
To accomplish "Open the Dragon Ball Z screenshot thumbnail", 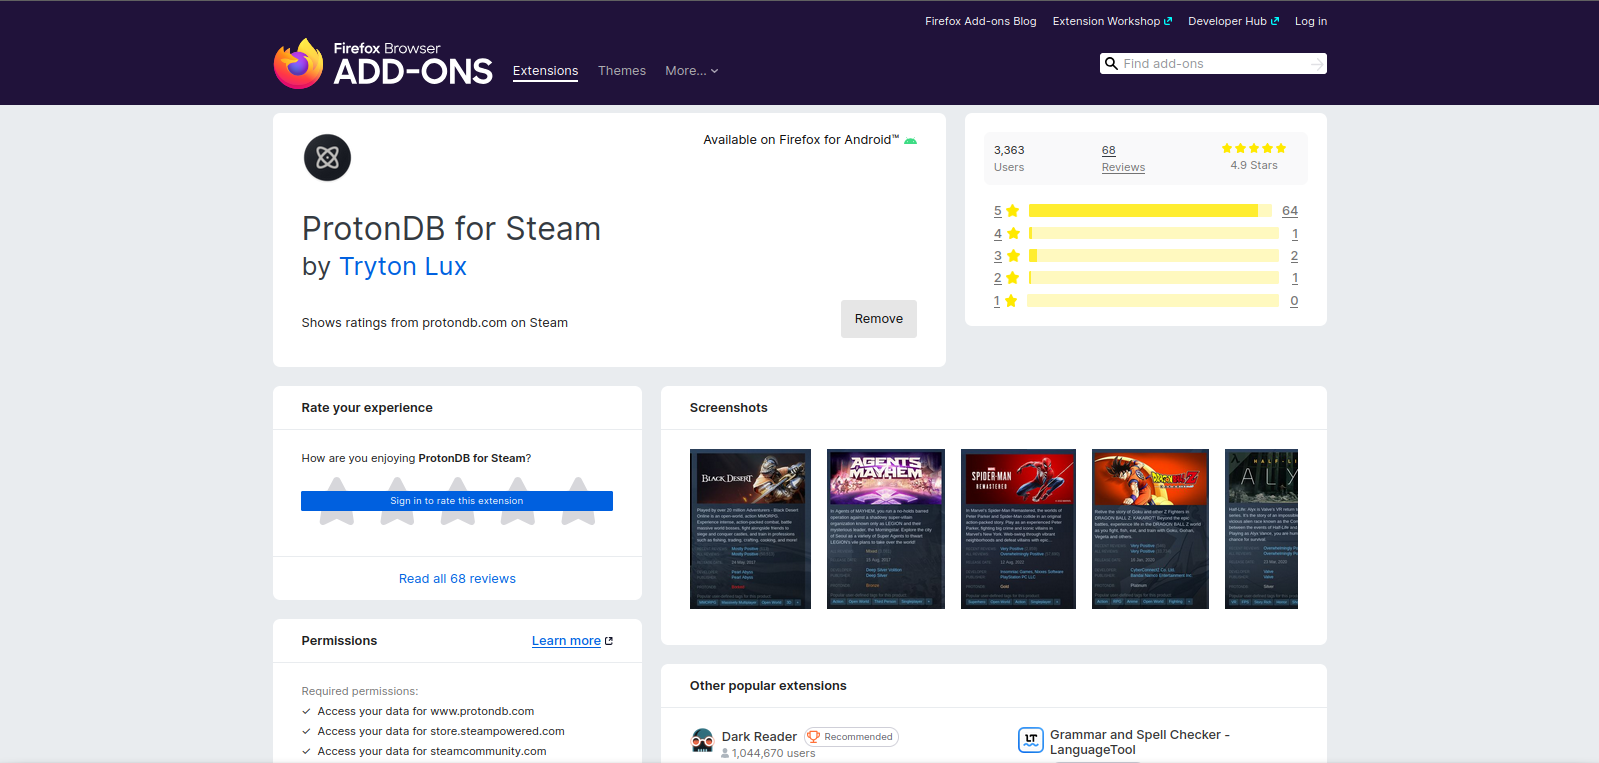I will point(1150,529).
